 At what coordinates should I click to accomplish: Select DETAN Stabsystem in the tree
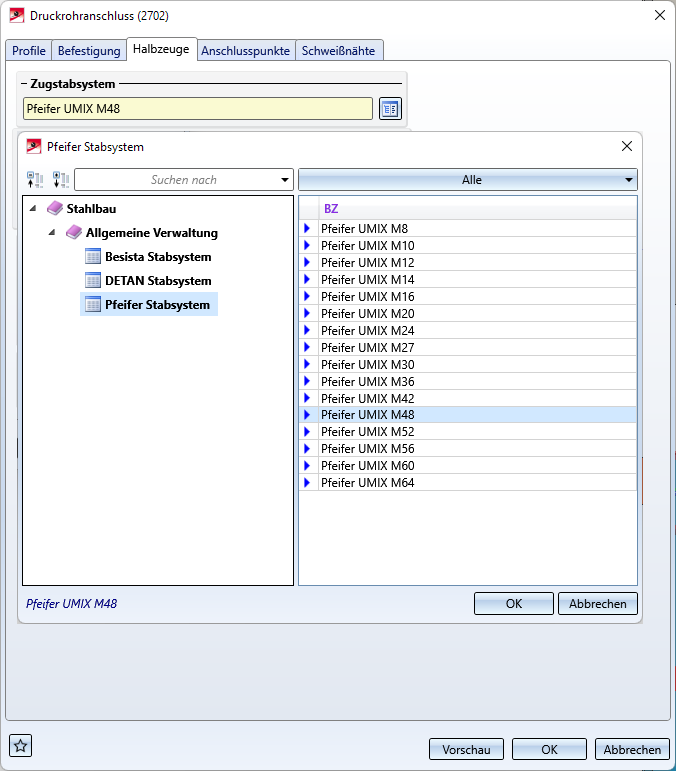(x=158, y=281)
